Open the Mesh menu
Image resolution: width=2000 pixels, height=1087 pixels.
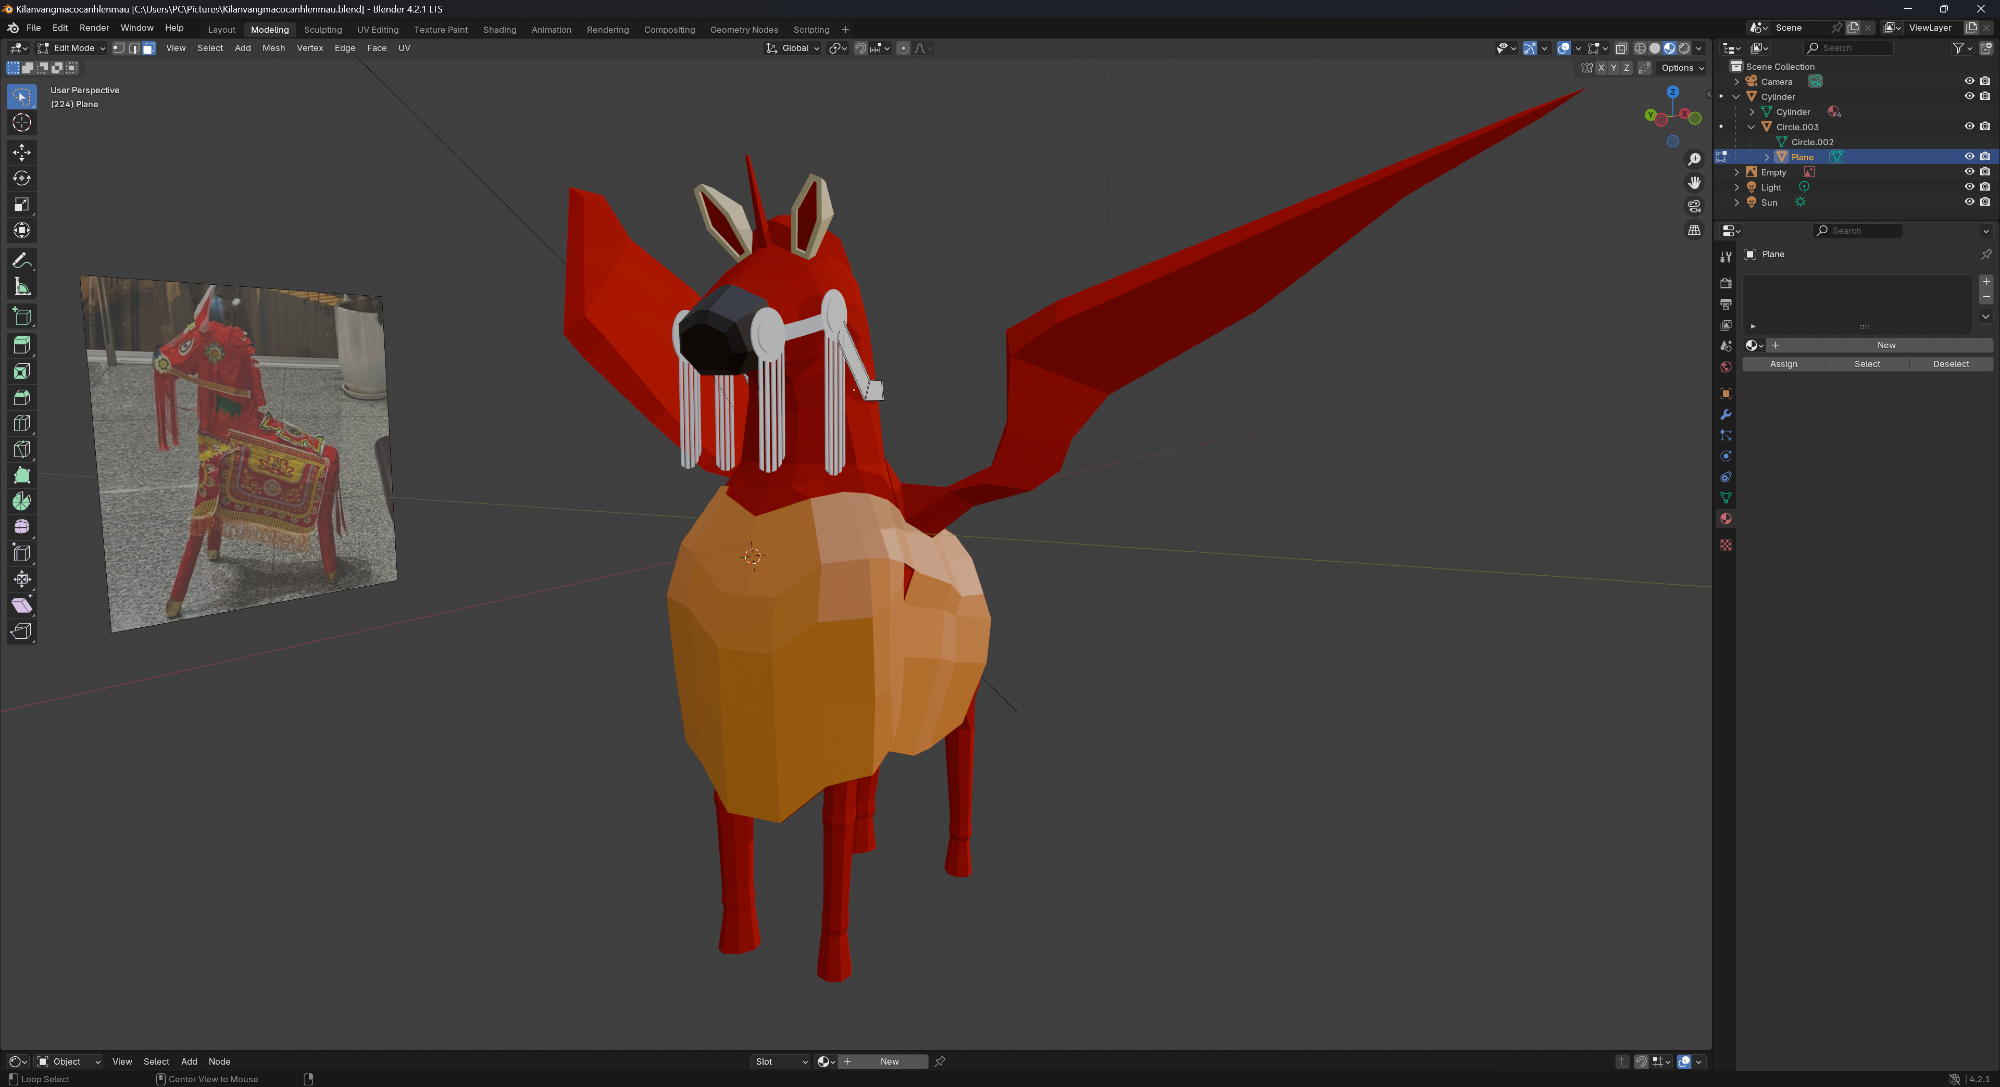click(x=273, y=48)
